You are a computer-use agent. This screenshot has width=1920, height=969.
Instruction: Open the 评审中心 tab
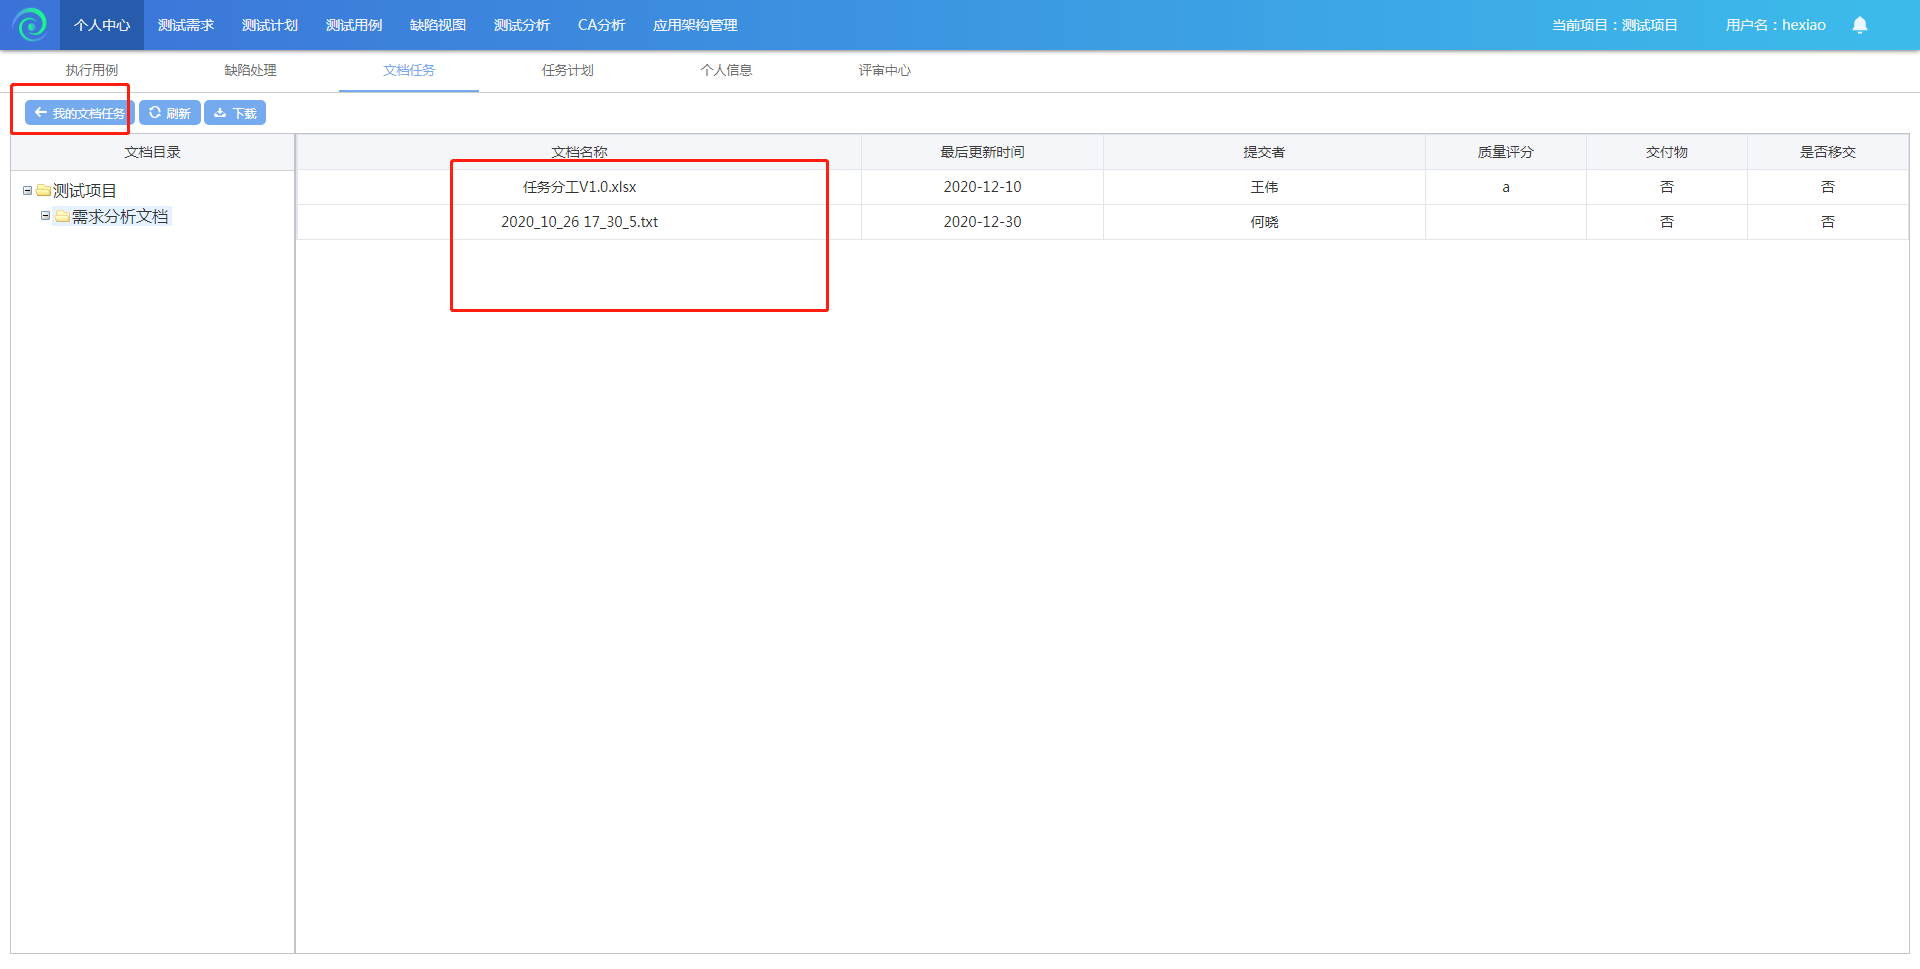(x=884, y=70)
